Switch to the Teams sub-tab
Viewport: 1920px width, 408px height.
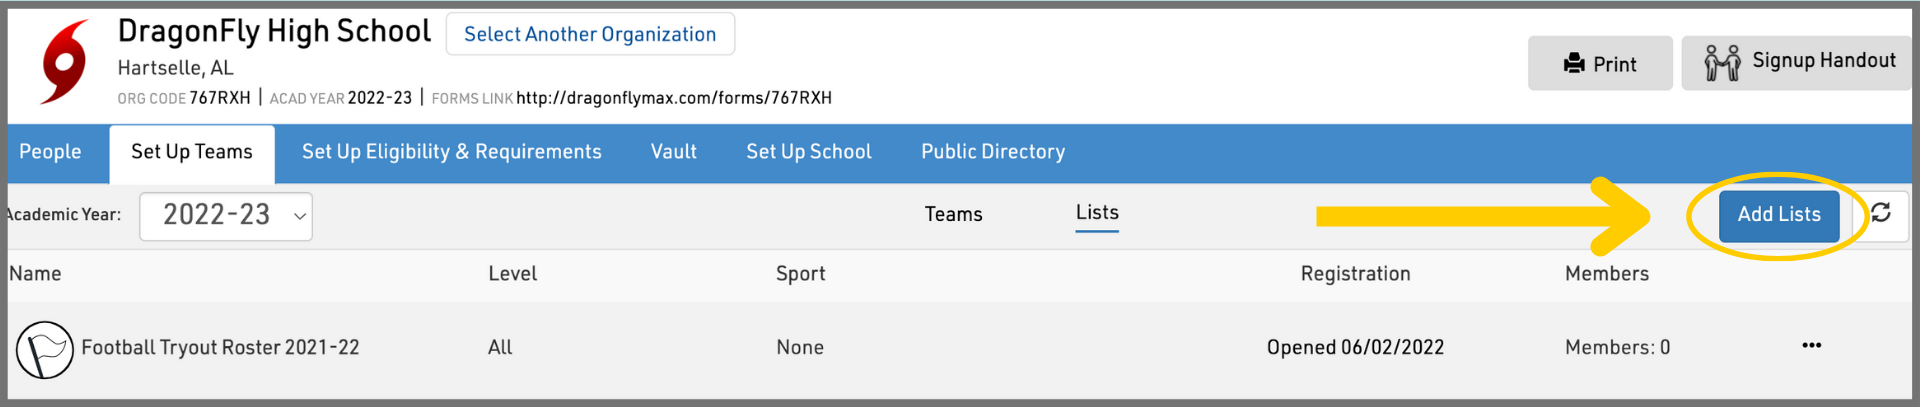pos(953,214)
